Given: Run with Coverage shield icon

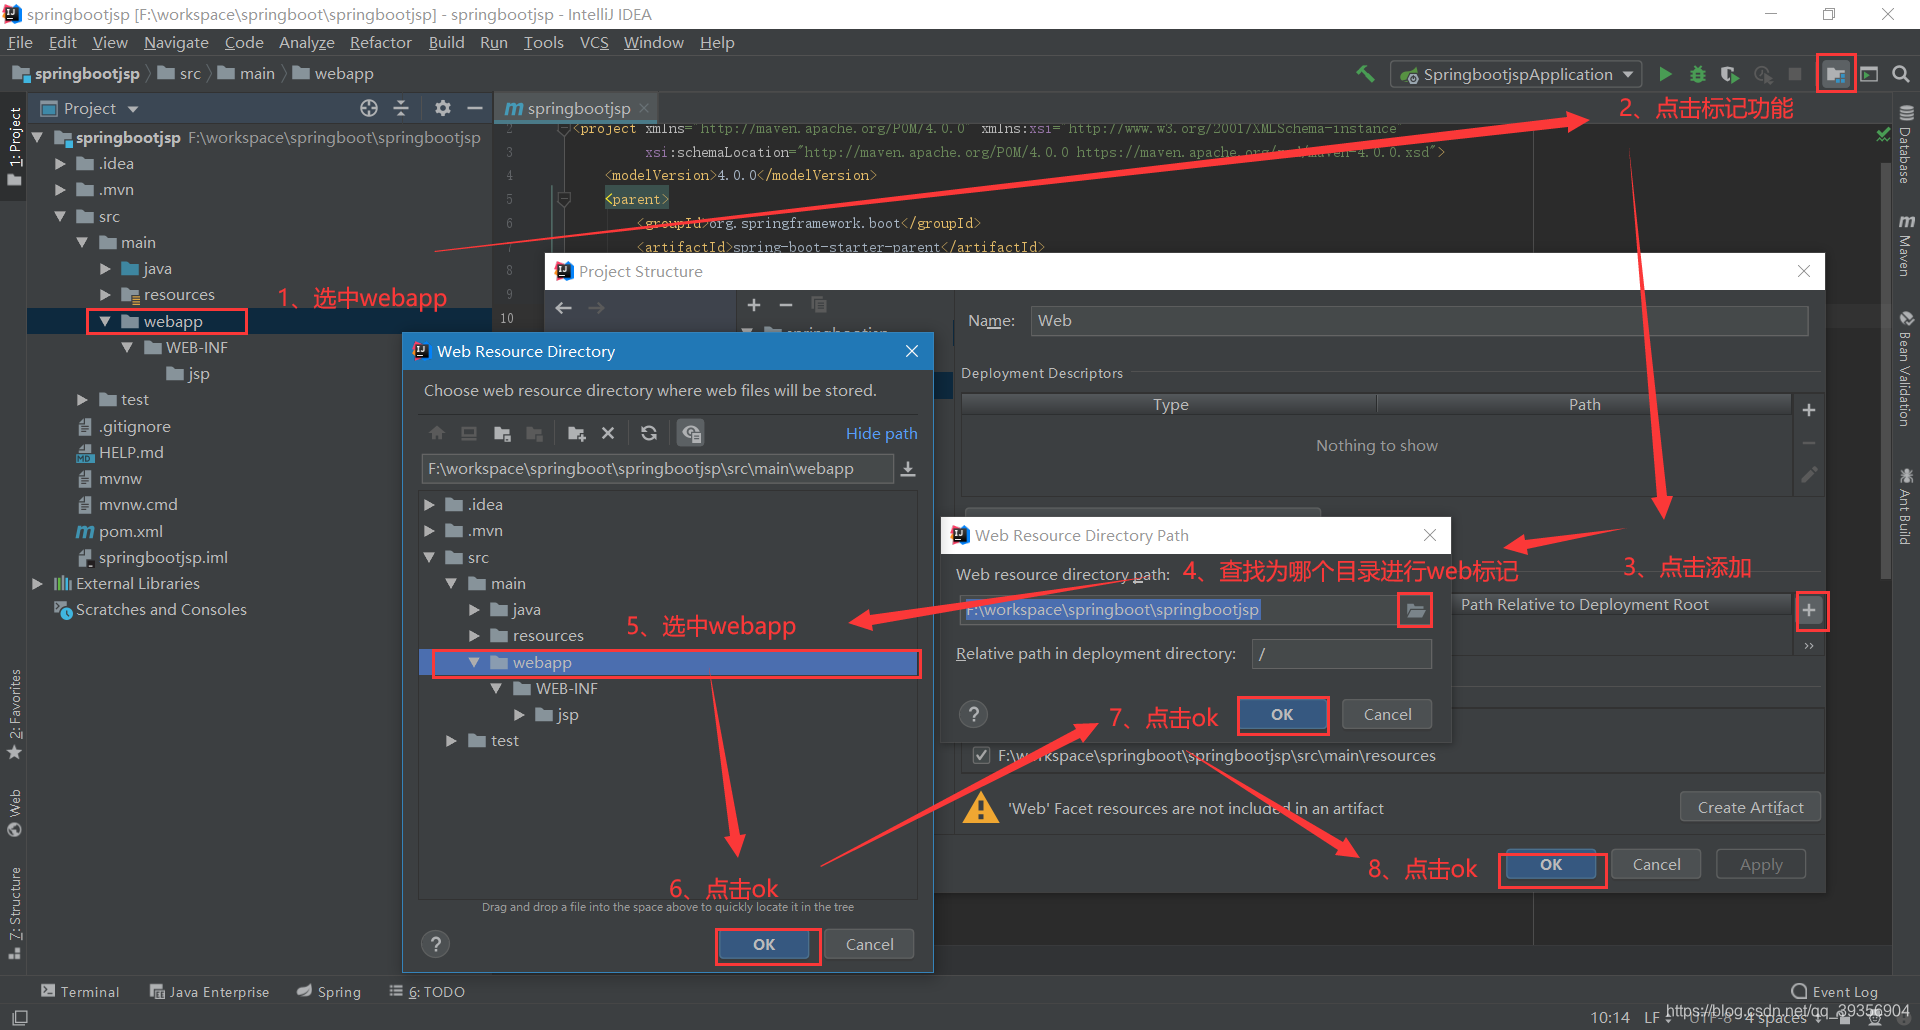Looking at the screenshot, I should point(1730,74).
